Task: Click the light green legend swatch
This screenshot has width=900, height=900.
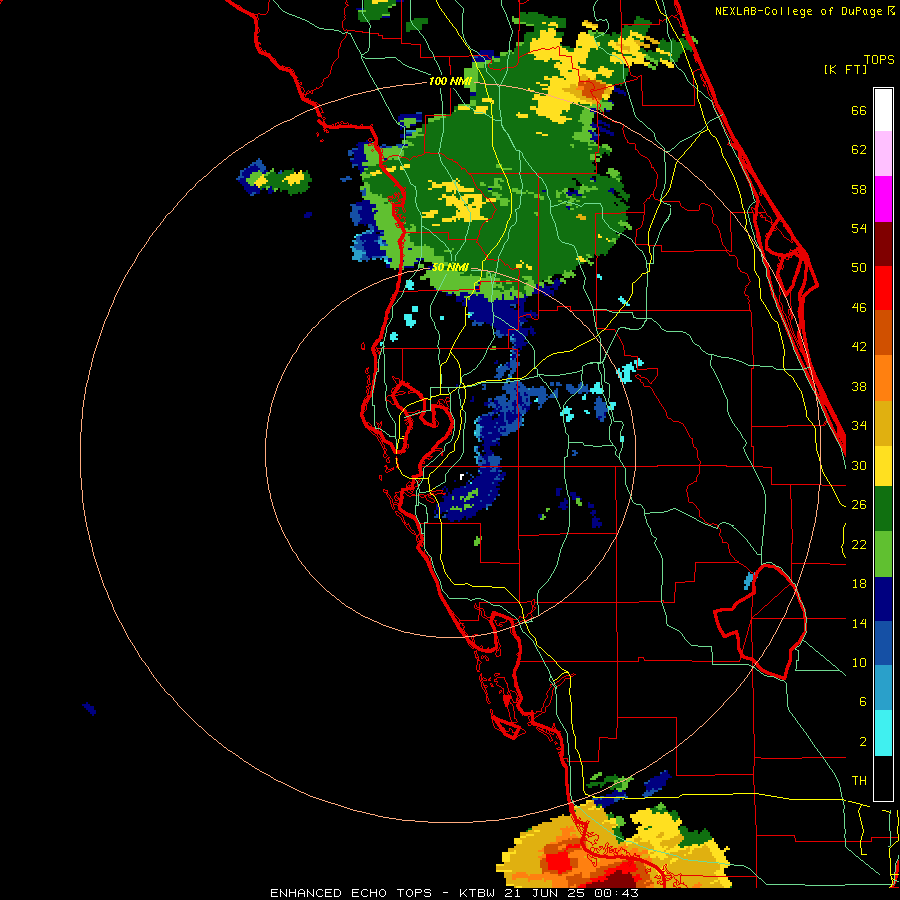Action: pos(883,554)
